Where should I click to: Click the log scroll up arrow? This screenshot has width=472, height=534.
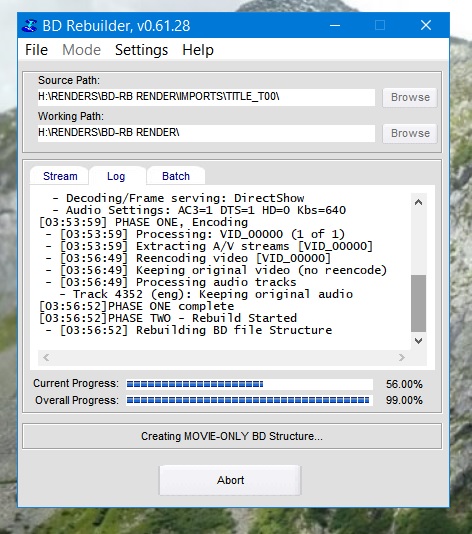click(419, 202)
